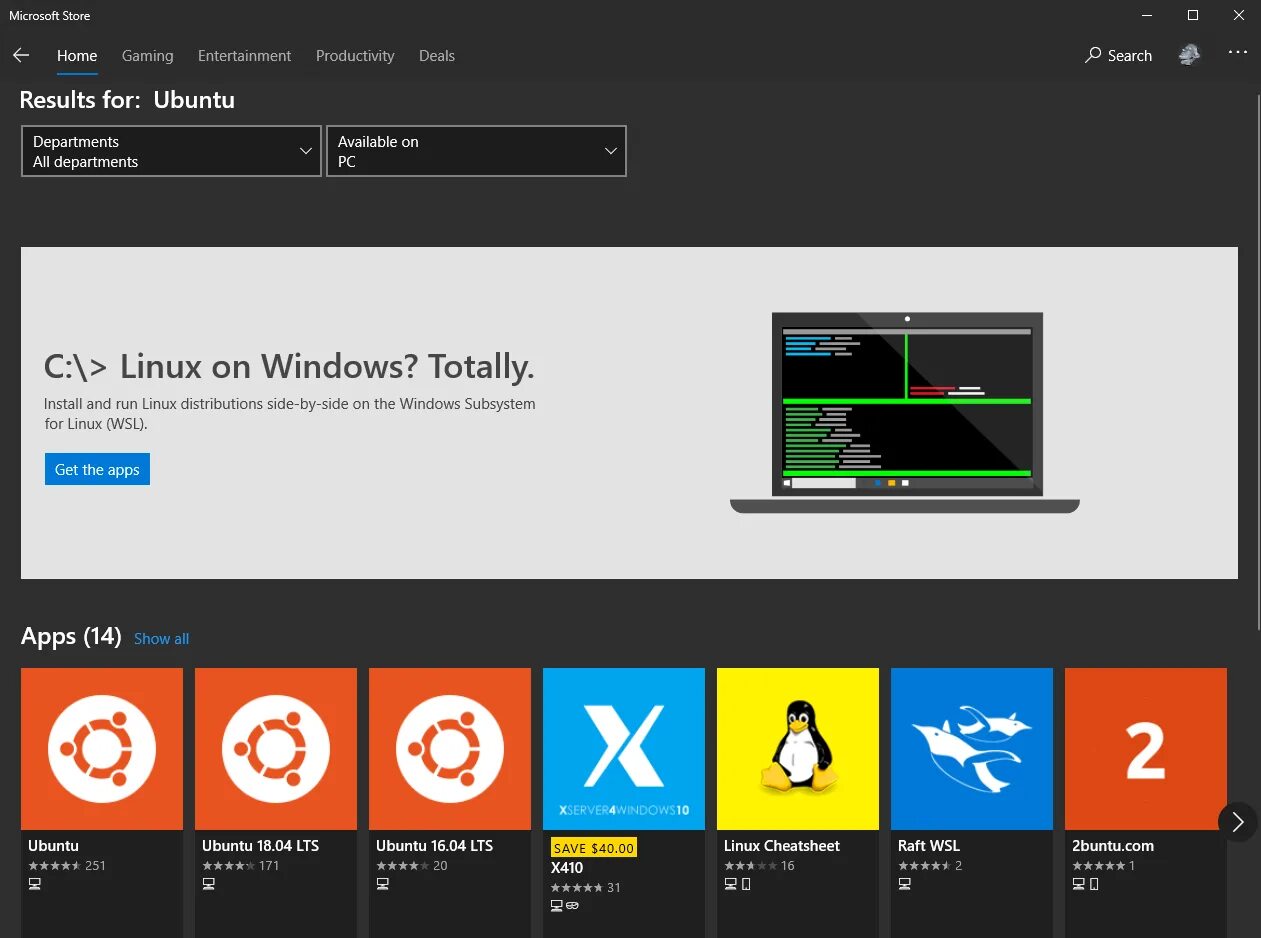Click the Linux Cheatsheet rating 16

point(759,866)
